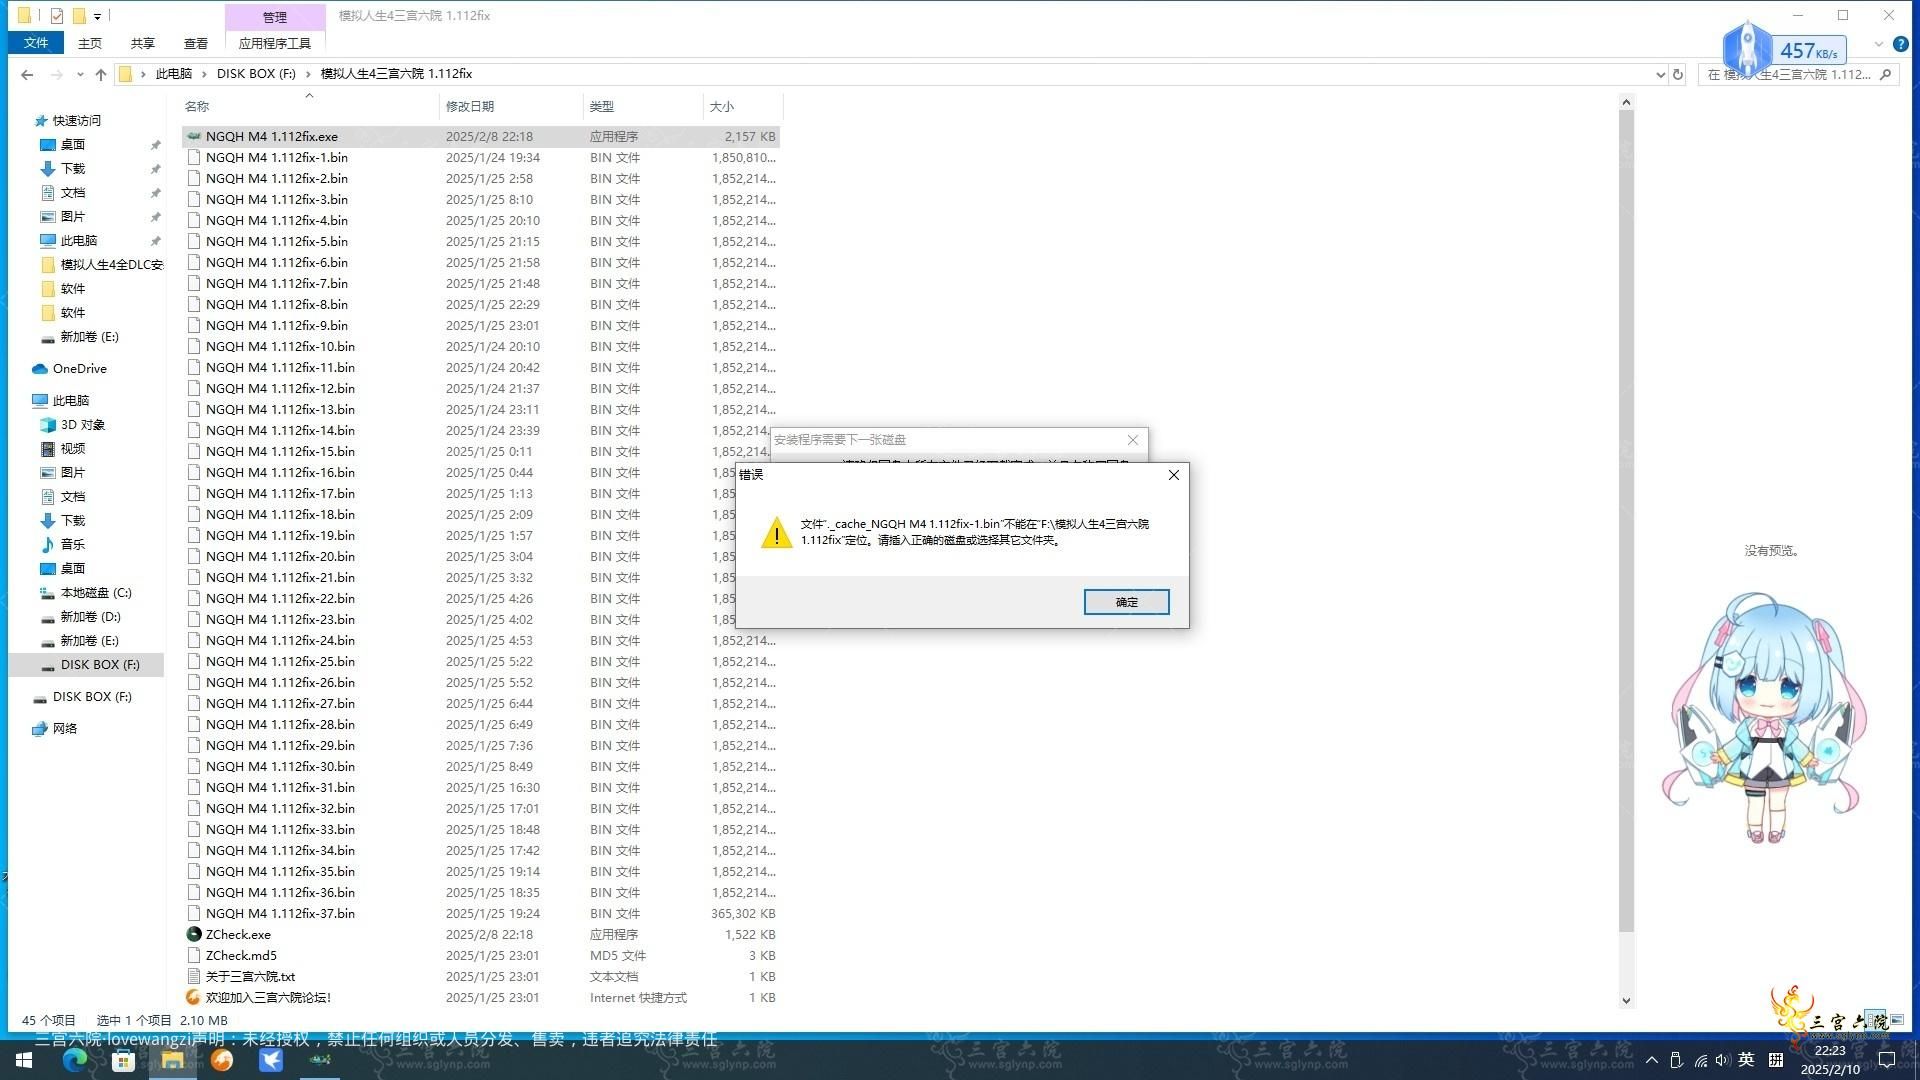1920x1080 pixels.
Task: Open 模拟人生4全DLC folder in sidebar
Action: click(x=111, y=265)
